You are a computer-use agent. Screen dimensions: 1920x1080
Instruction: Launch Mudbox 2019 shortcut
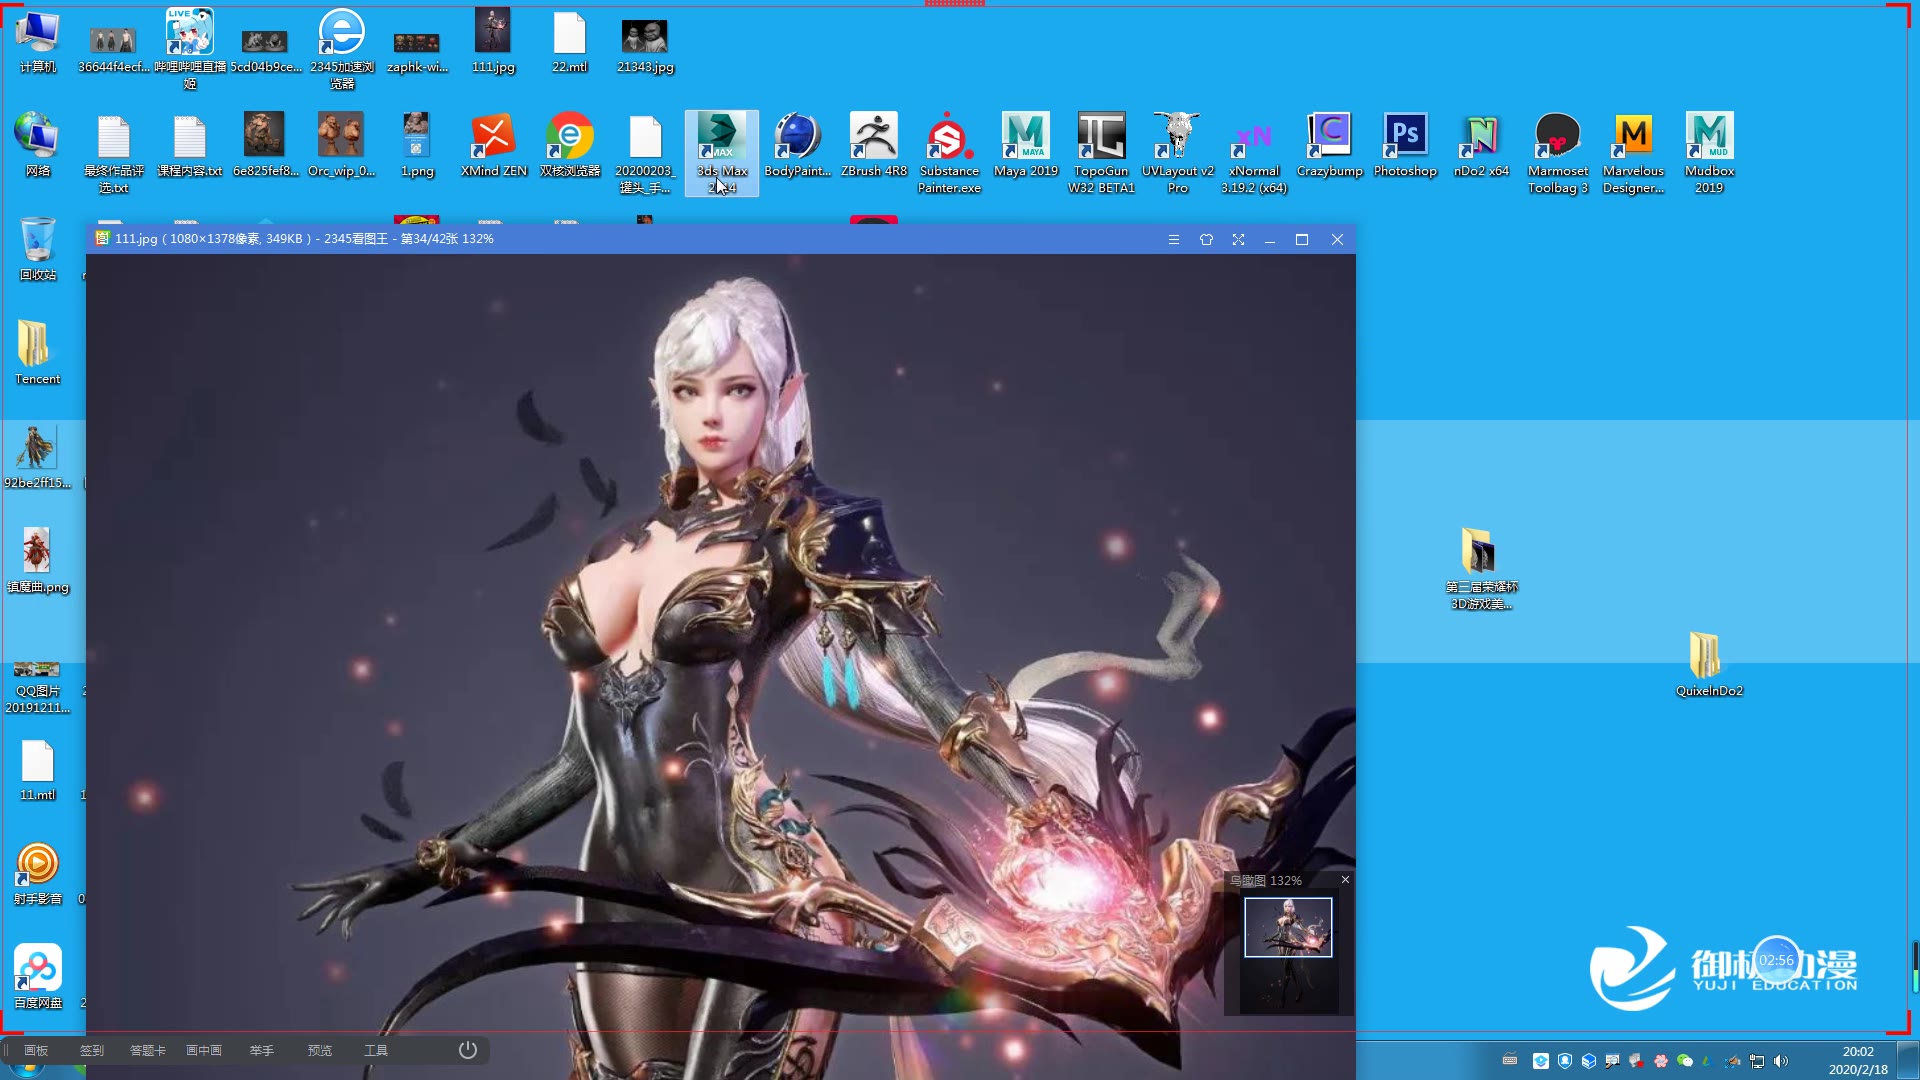tap(1710, 153)
